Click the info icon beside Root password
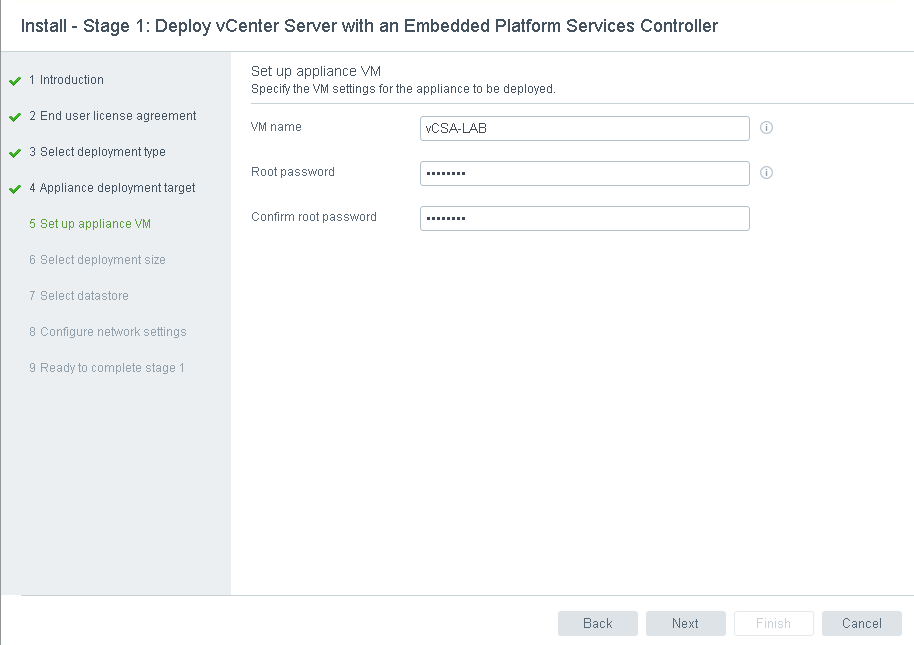The height and width of the screenshot is (645, 914). click(x=767, y=173)
